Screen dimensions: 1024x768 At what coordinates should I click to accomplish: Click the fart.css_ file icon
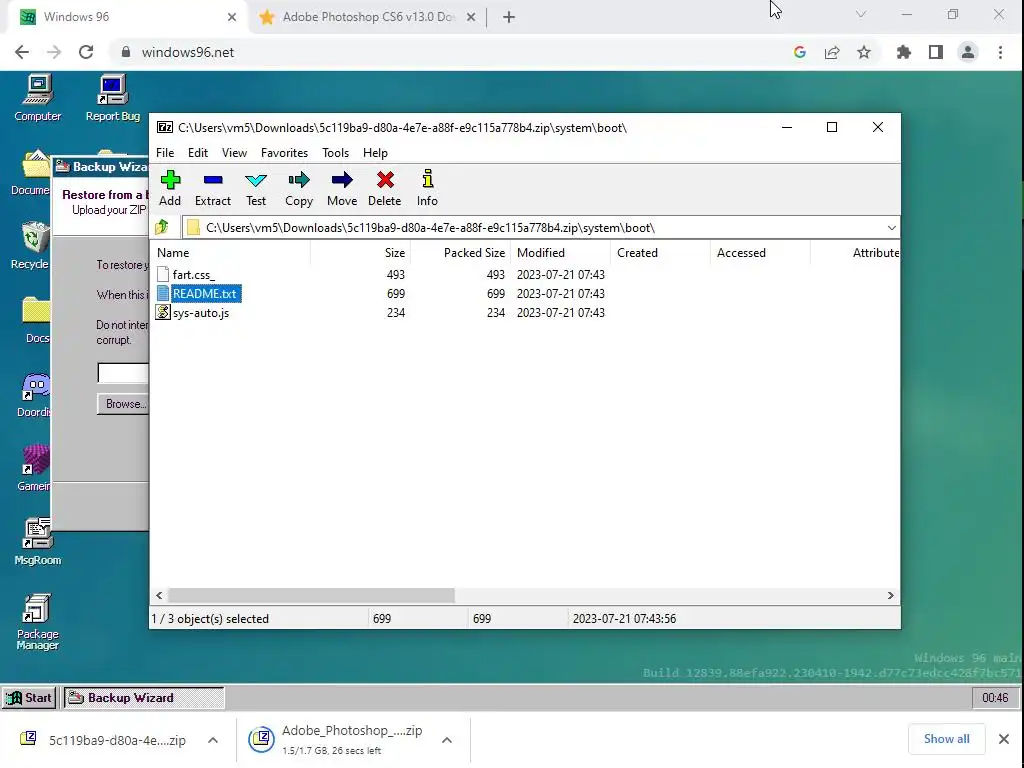pyautogui.click(x=163, y=274)
